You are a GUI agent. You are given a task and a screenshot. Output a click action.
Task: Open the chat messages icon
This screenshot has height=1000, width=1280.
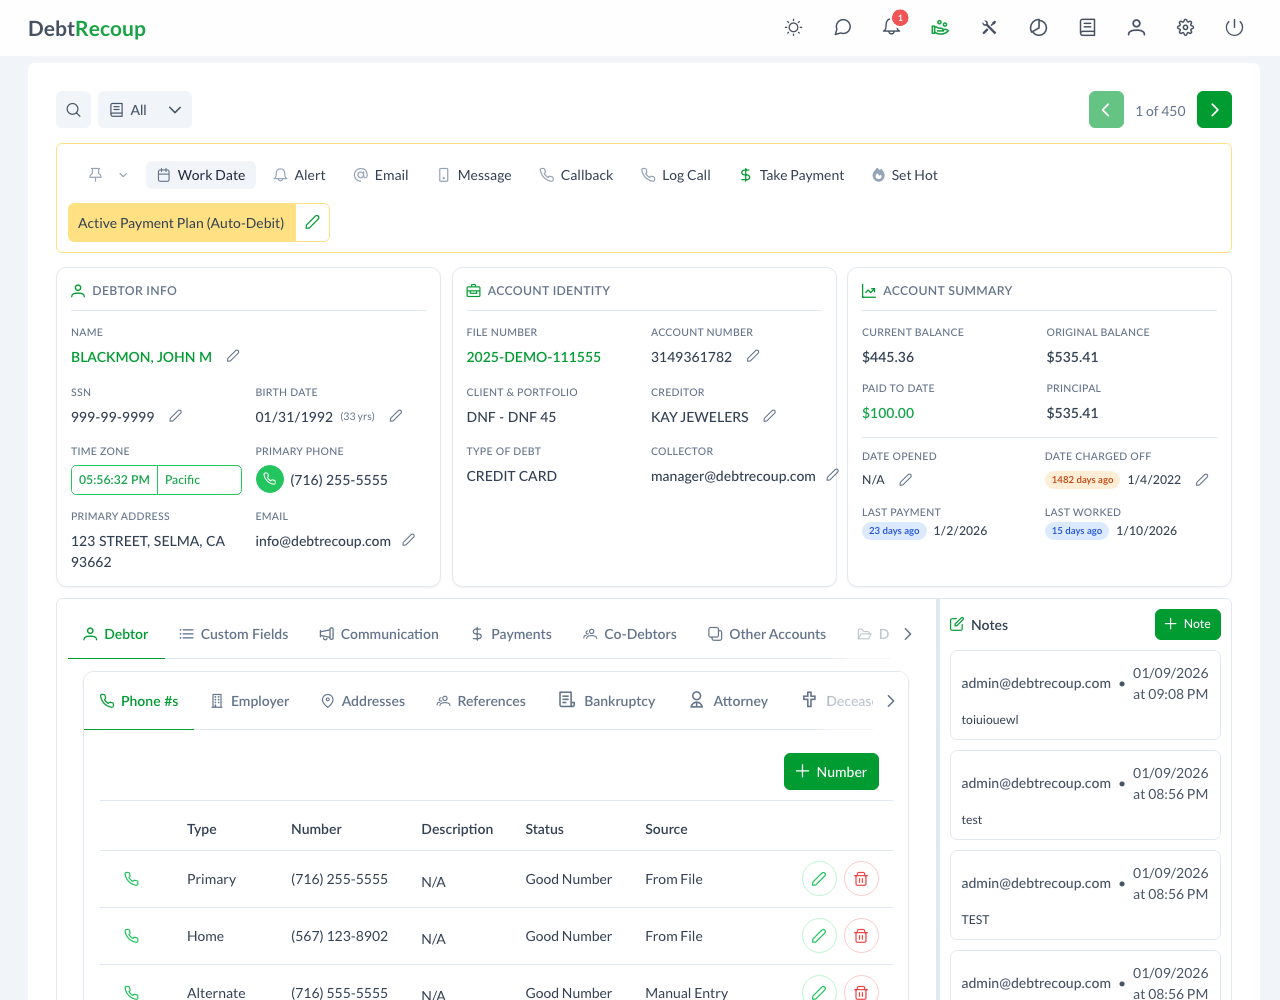(842, 28)
